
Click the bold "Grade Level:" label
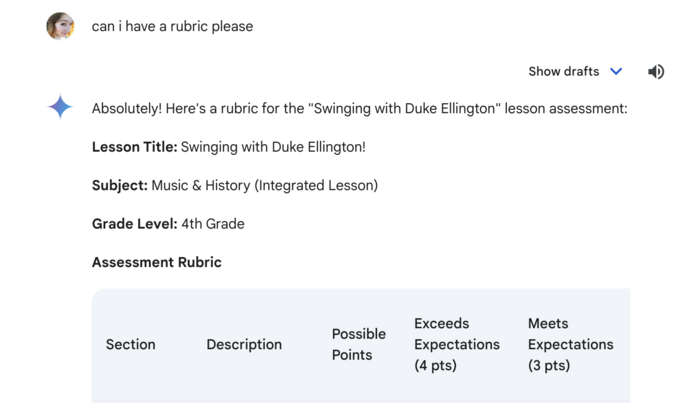point(134,224)
